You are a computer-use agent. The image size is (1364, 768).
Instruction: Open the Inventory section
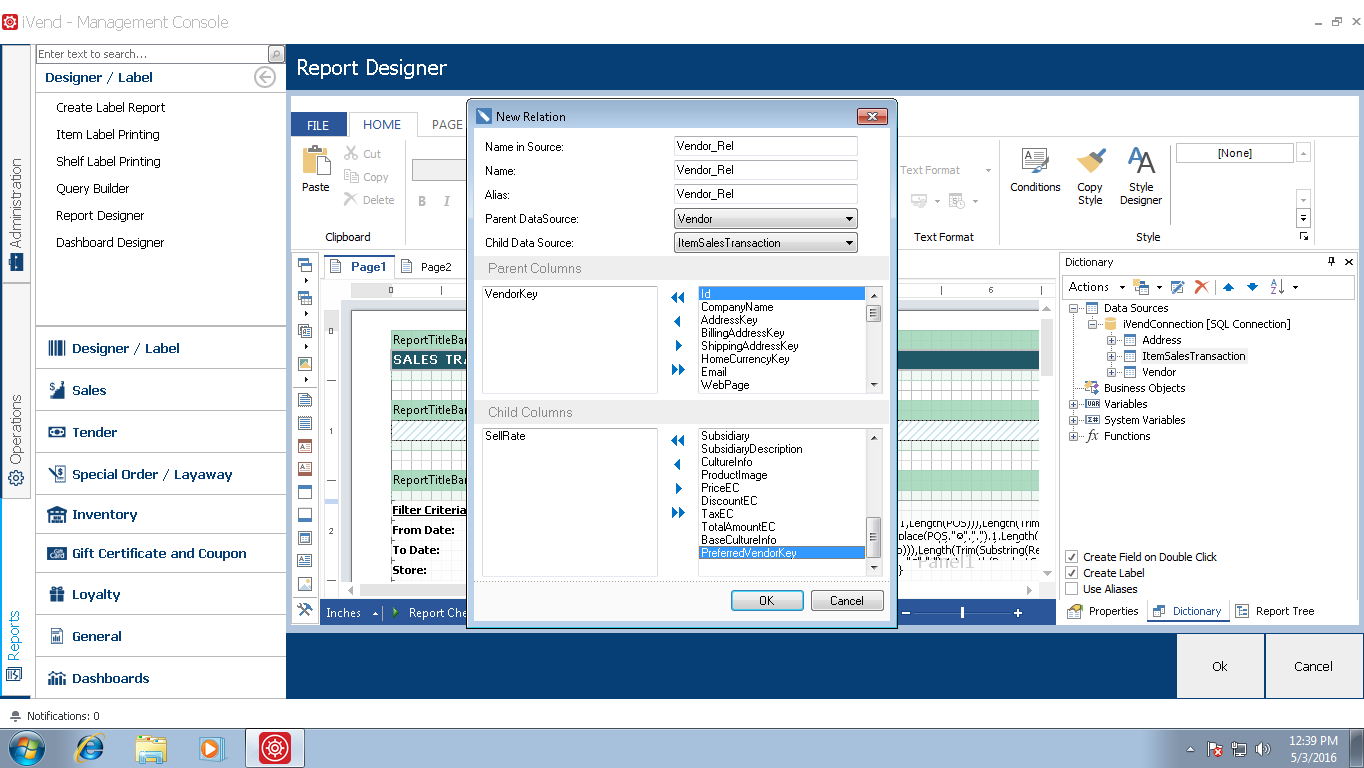tap(161, 514)
